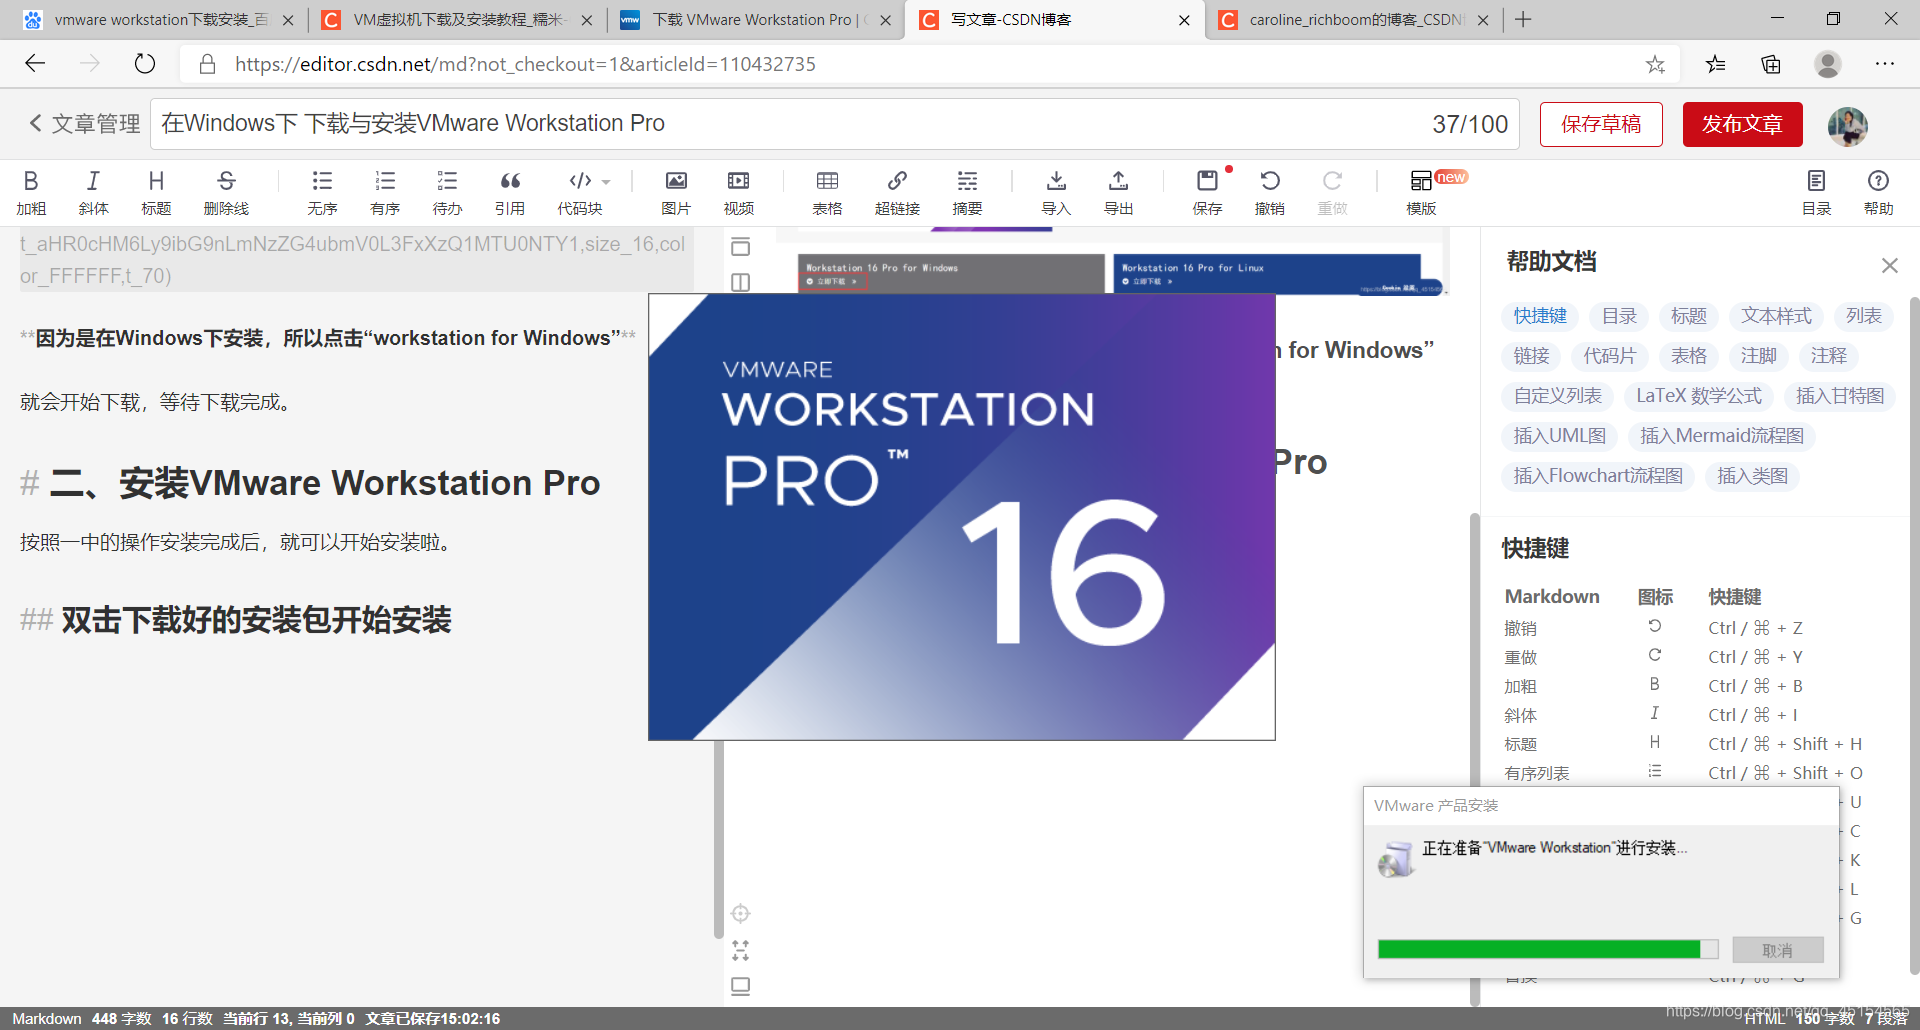This screenshot has height=1030, width=1920.
Task: Apply bold with 加粗 toolbar icon
Action: [x=31, y=192]
